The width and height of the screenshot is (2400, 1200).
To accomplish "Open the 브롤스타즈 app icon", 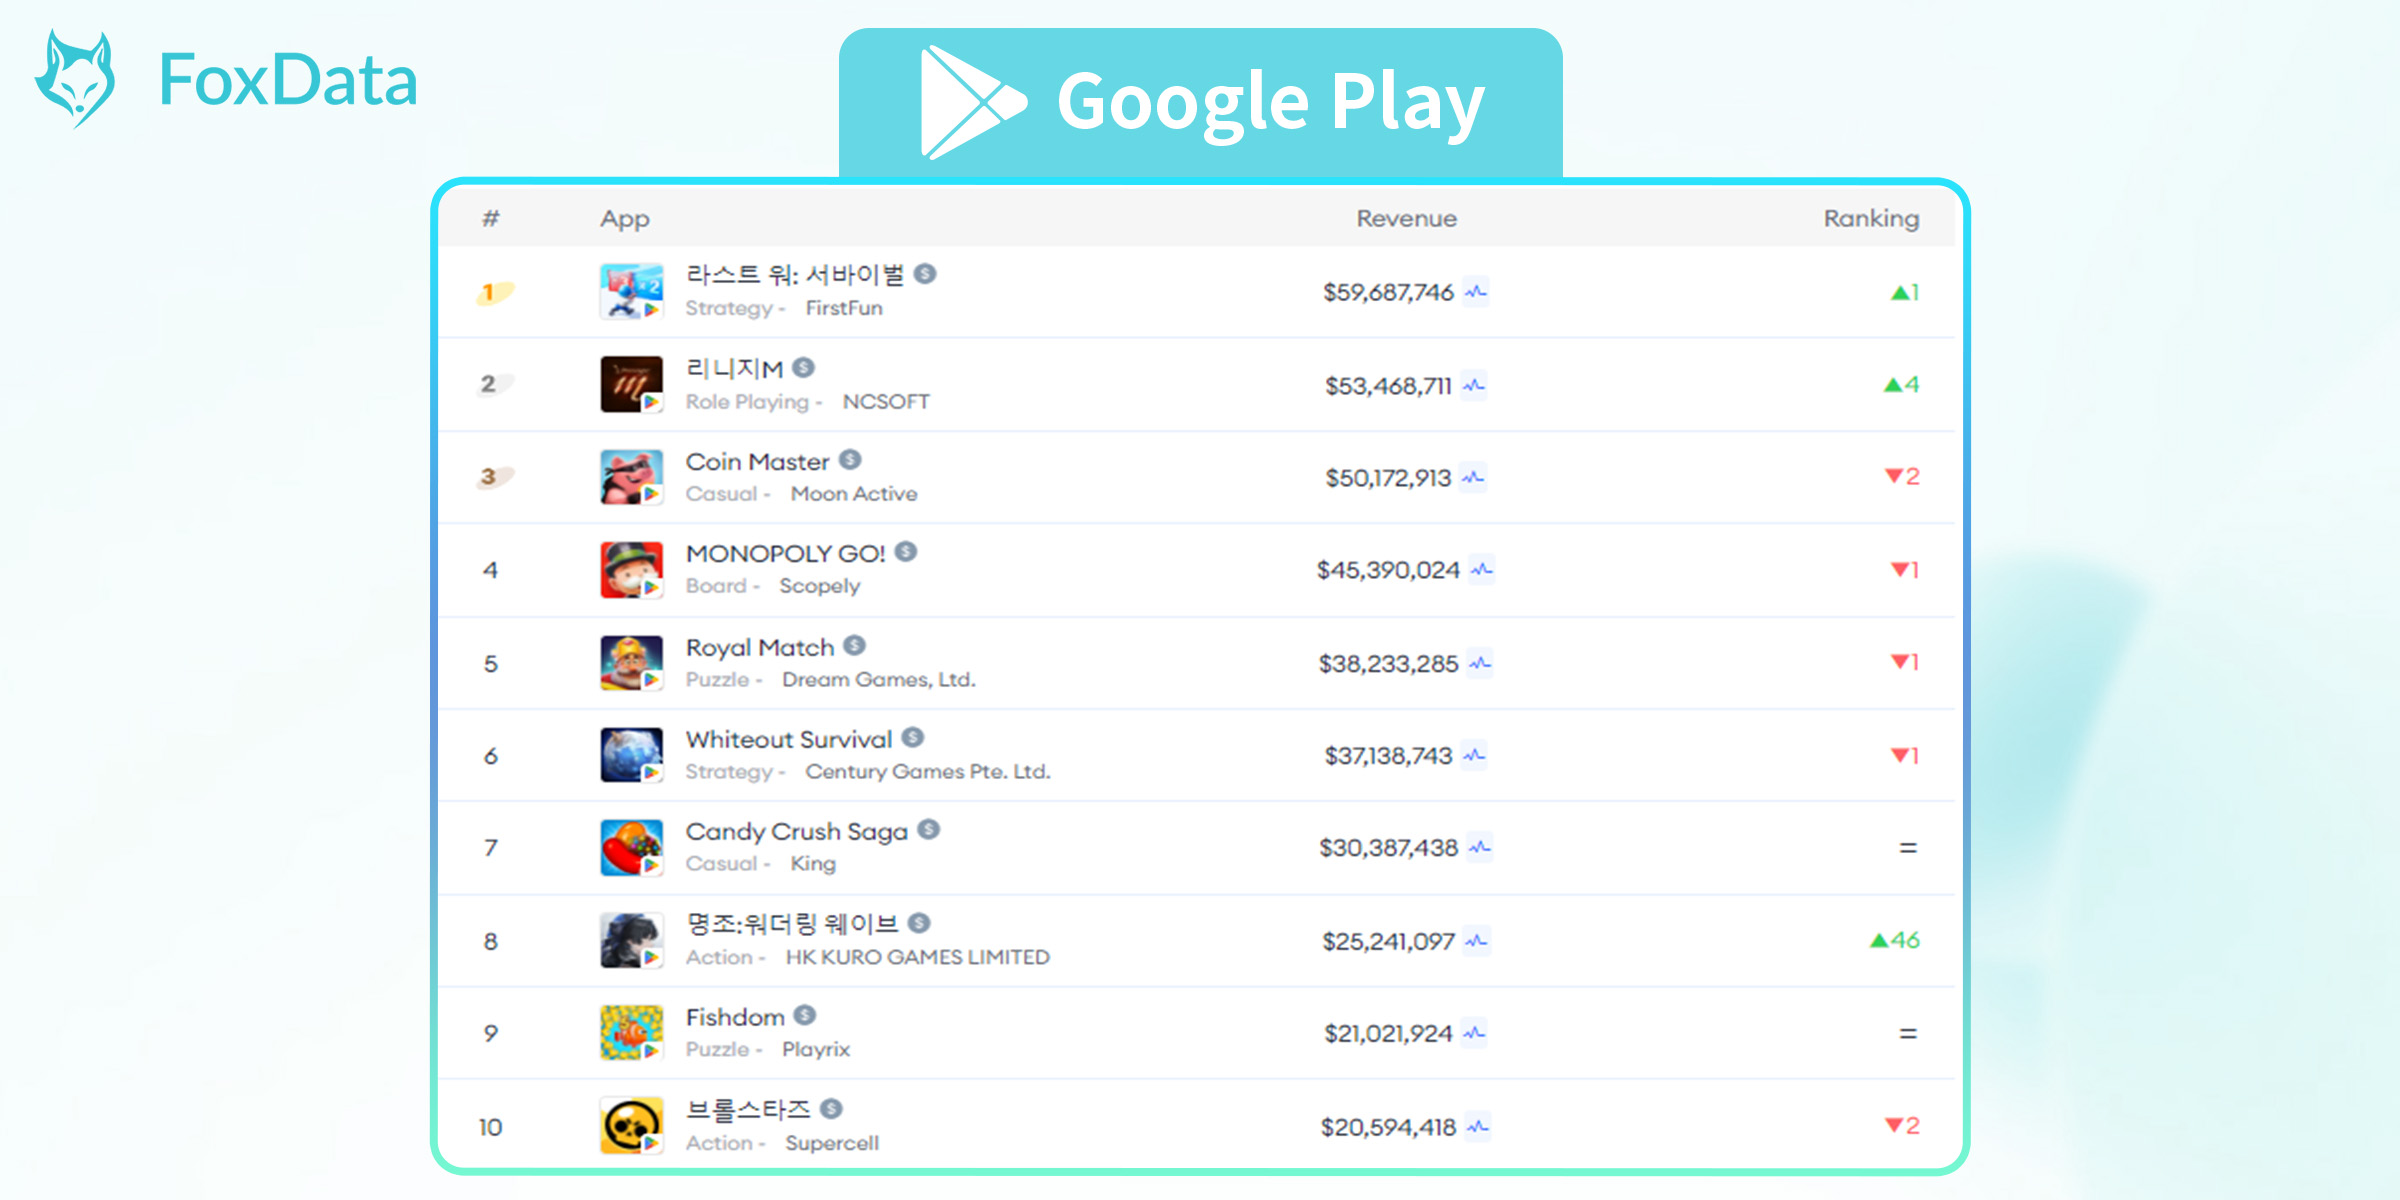I will (631, 1126).
